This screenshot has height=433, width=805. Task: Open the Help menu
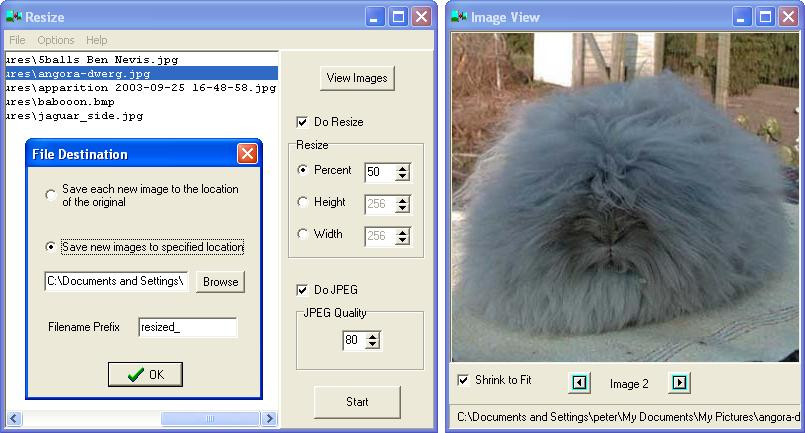(97, 40)
